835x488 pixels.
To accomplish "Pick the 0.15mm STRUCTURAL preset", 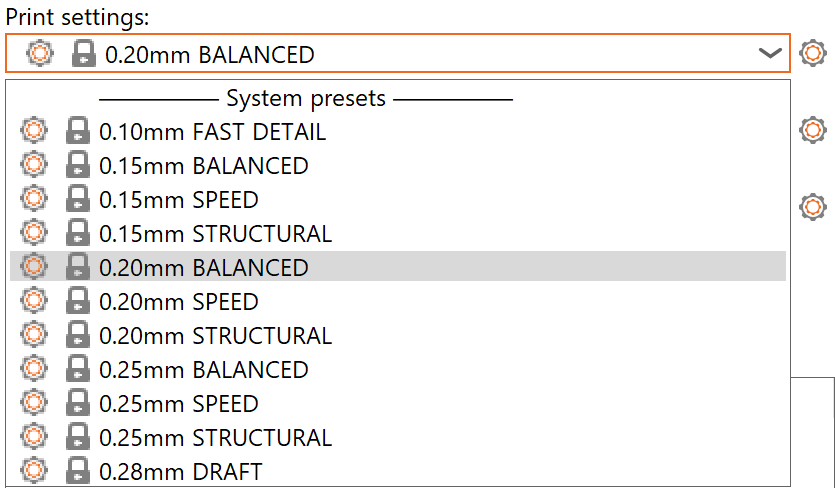I will [x=215, y=234].
